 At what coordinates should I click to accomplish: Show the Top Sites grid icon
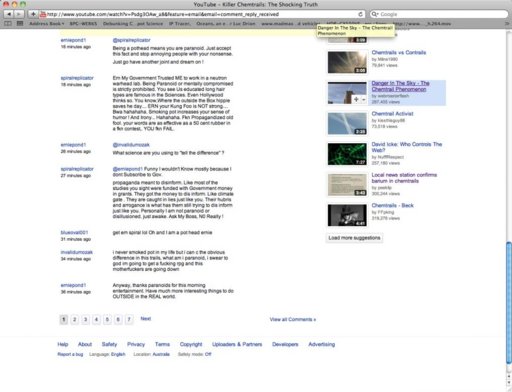point(20,24)
